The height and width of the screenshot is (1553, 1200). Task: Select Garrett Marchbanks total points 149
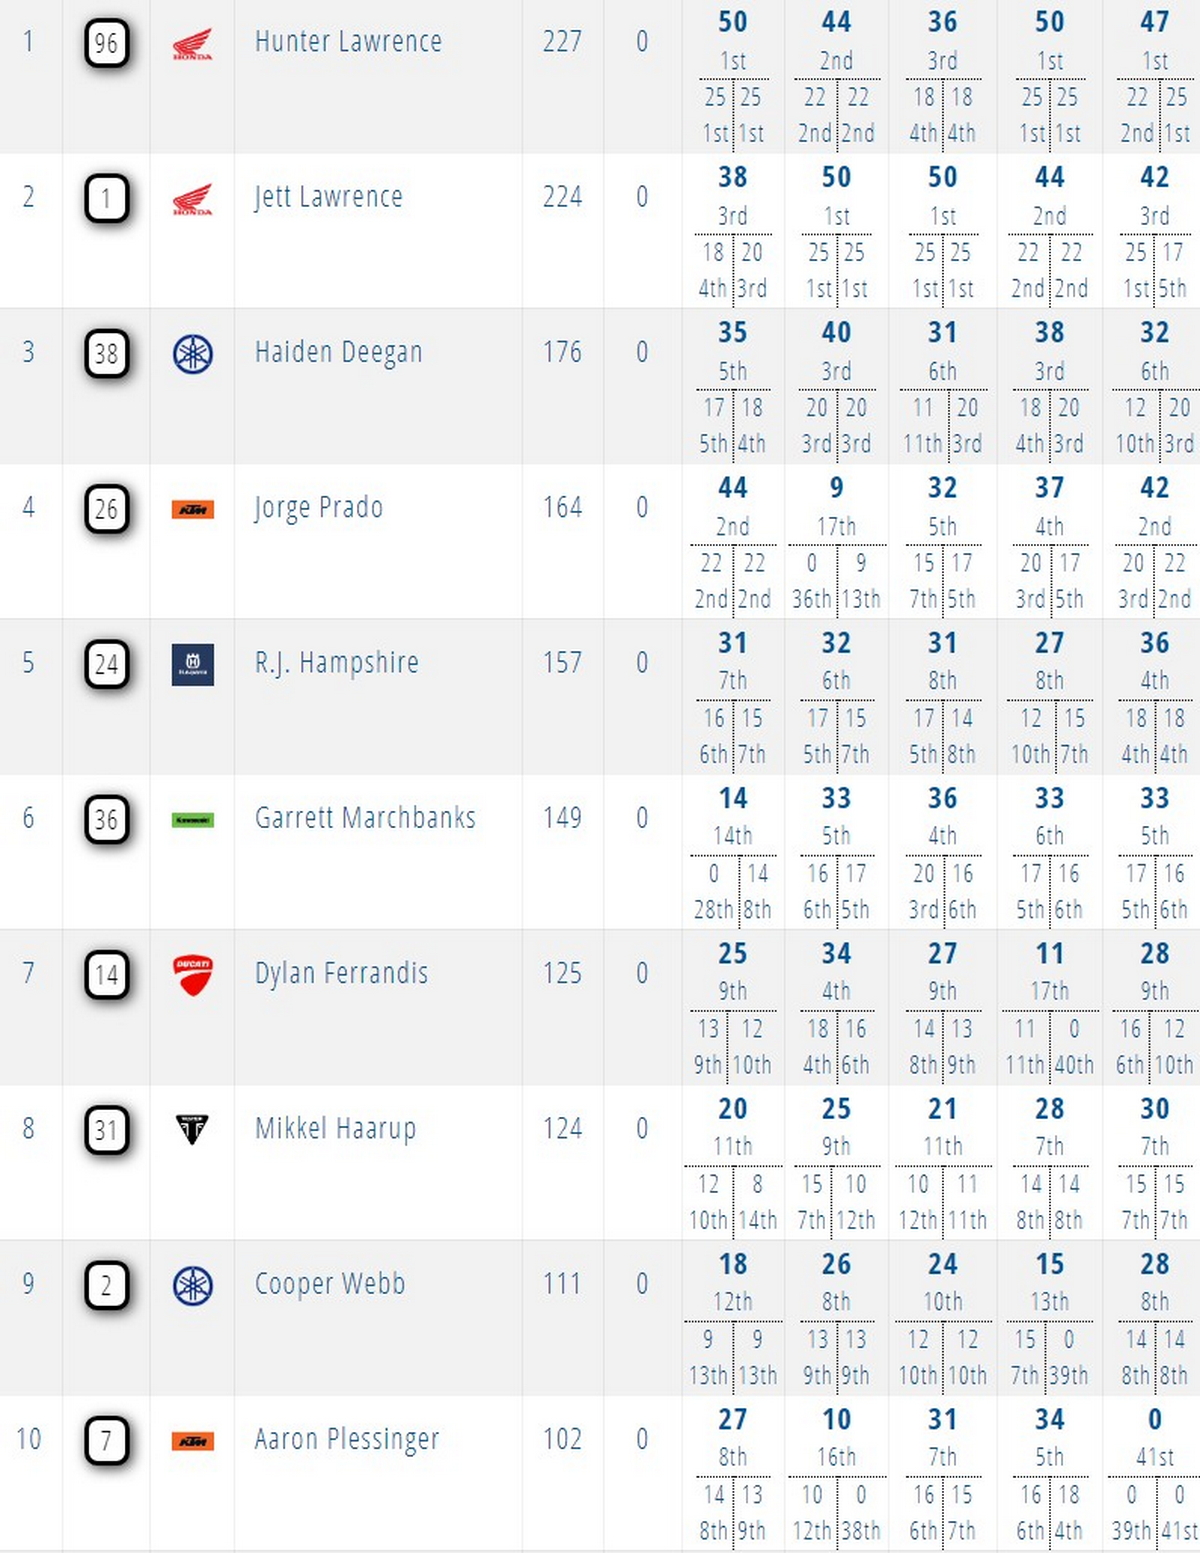[562, 818]
